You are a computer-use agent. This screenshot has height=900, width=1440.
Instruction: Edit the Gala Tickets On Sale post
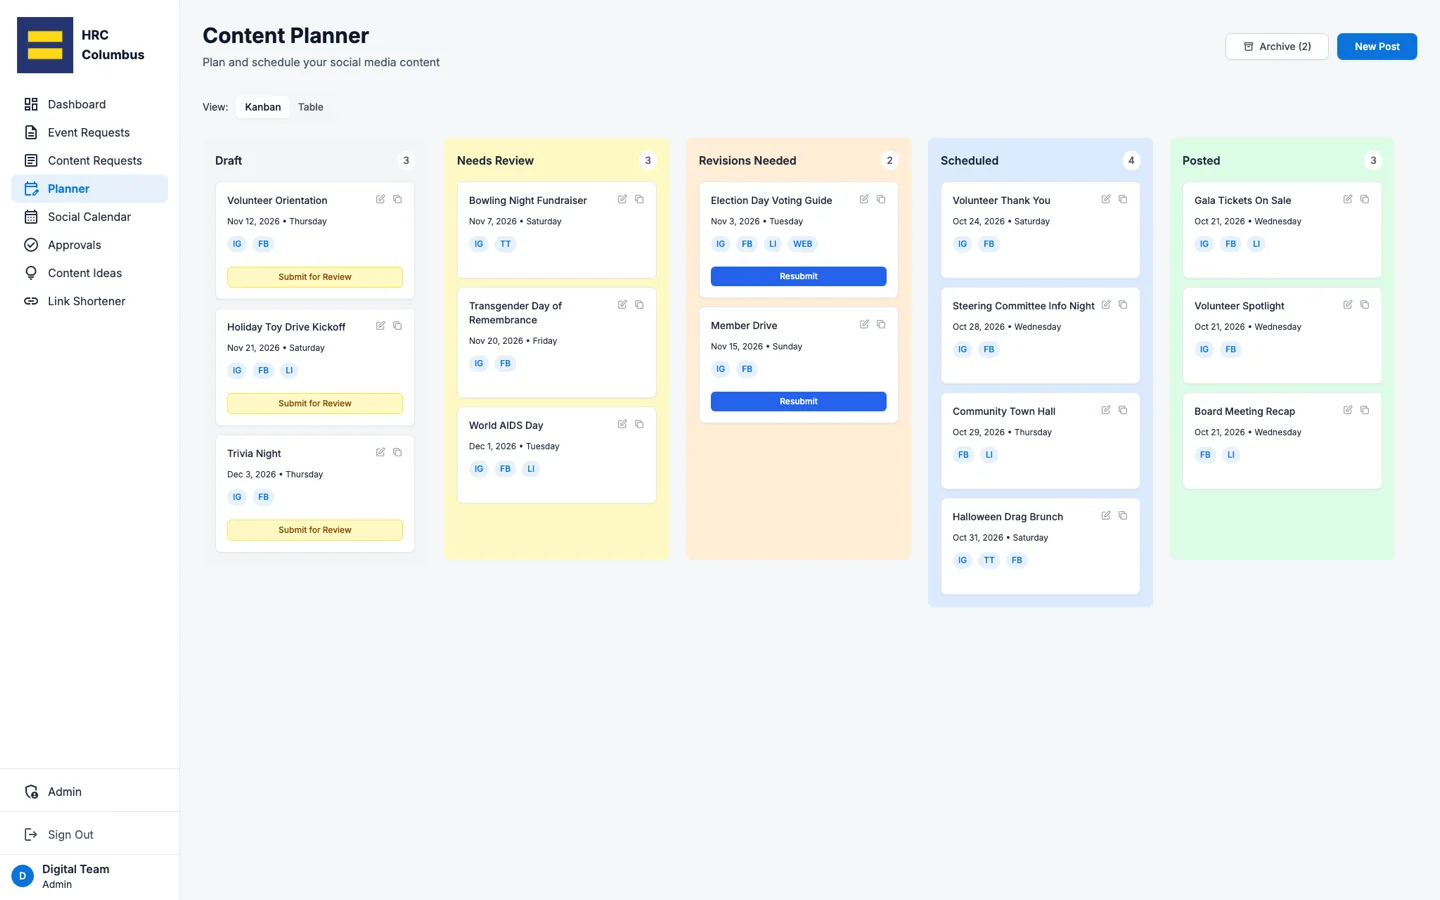1348,199
